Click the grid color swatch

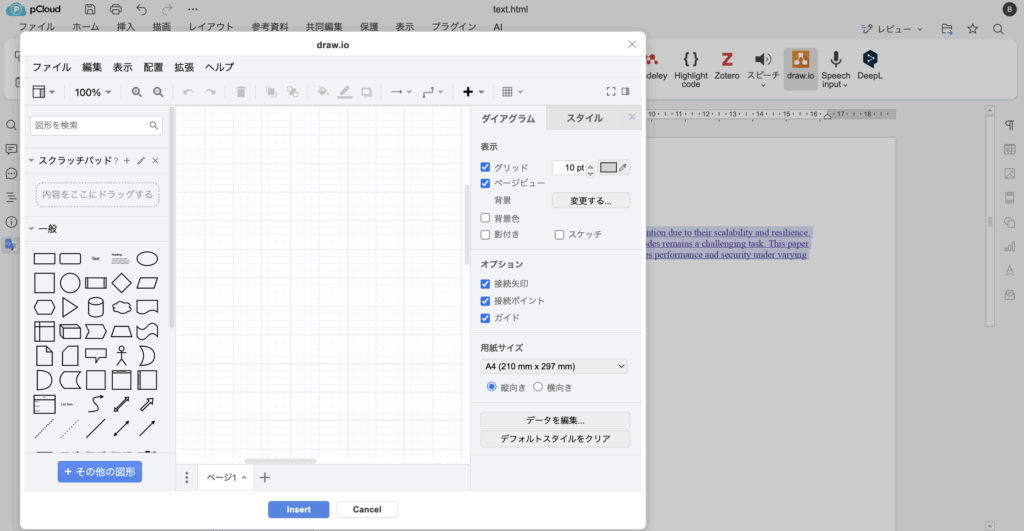(x=609, y=167)
